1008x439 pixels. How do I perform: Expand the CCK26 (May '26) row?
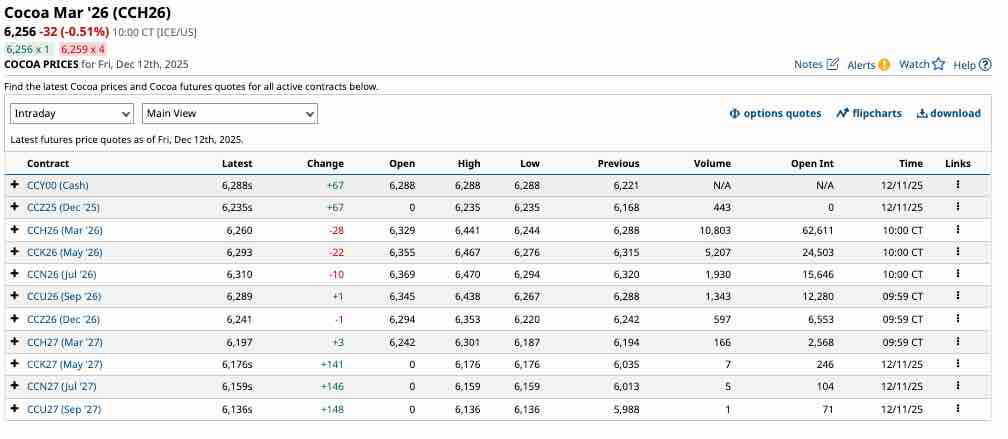[15, 252]
